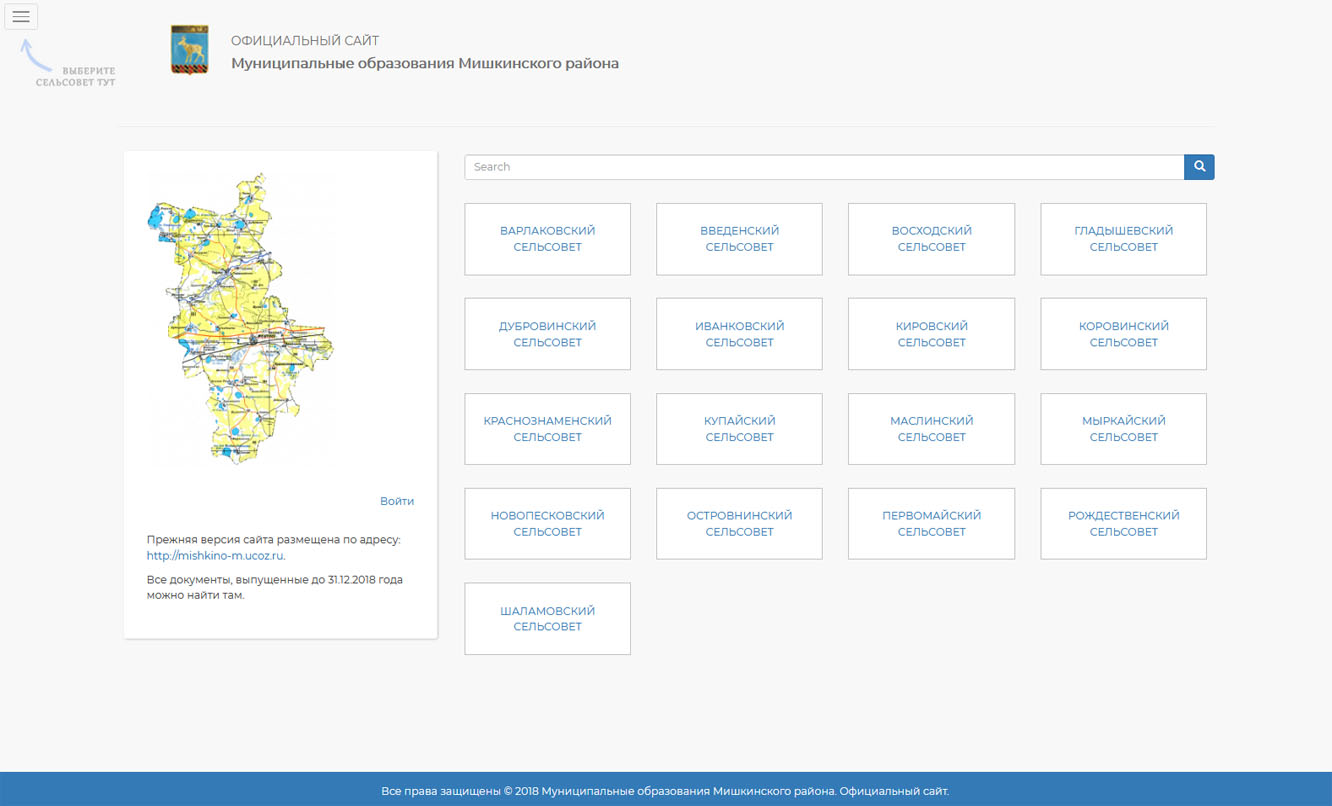Image resolution: width=1332 pixels, height=806 pixels.
Task: Open the hamburger menu to choose a selsovet
Action: tap(21, 17)
